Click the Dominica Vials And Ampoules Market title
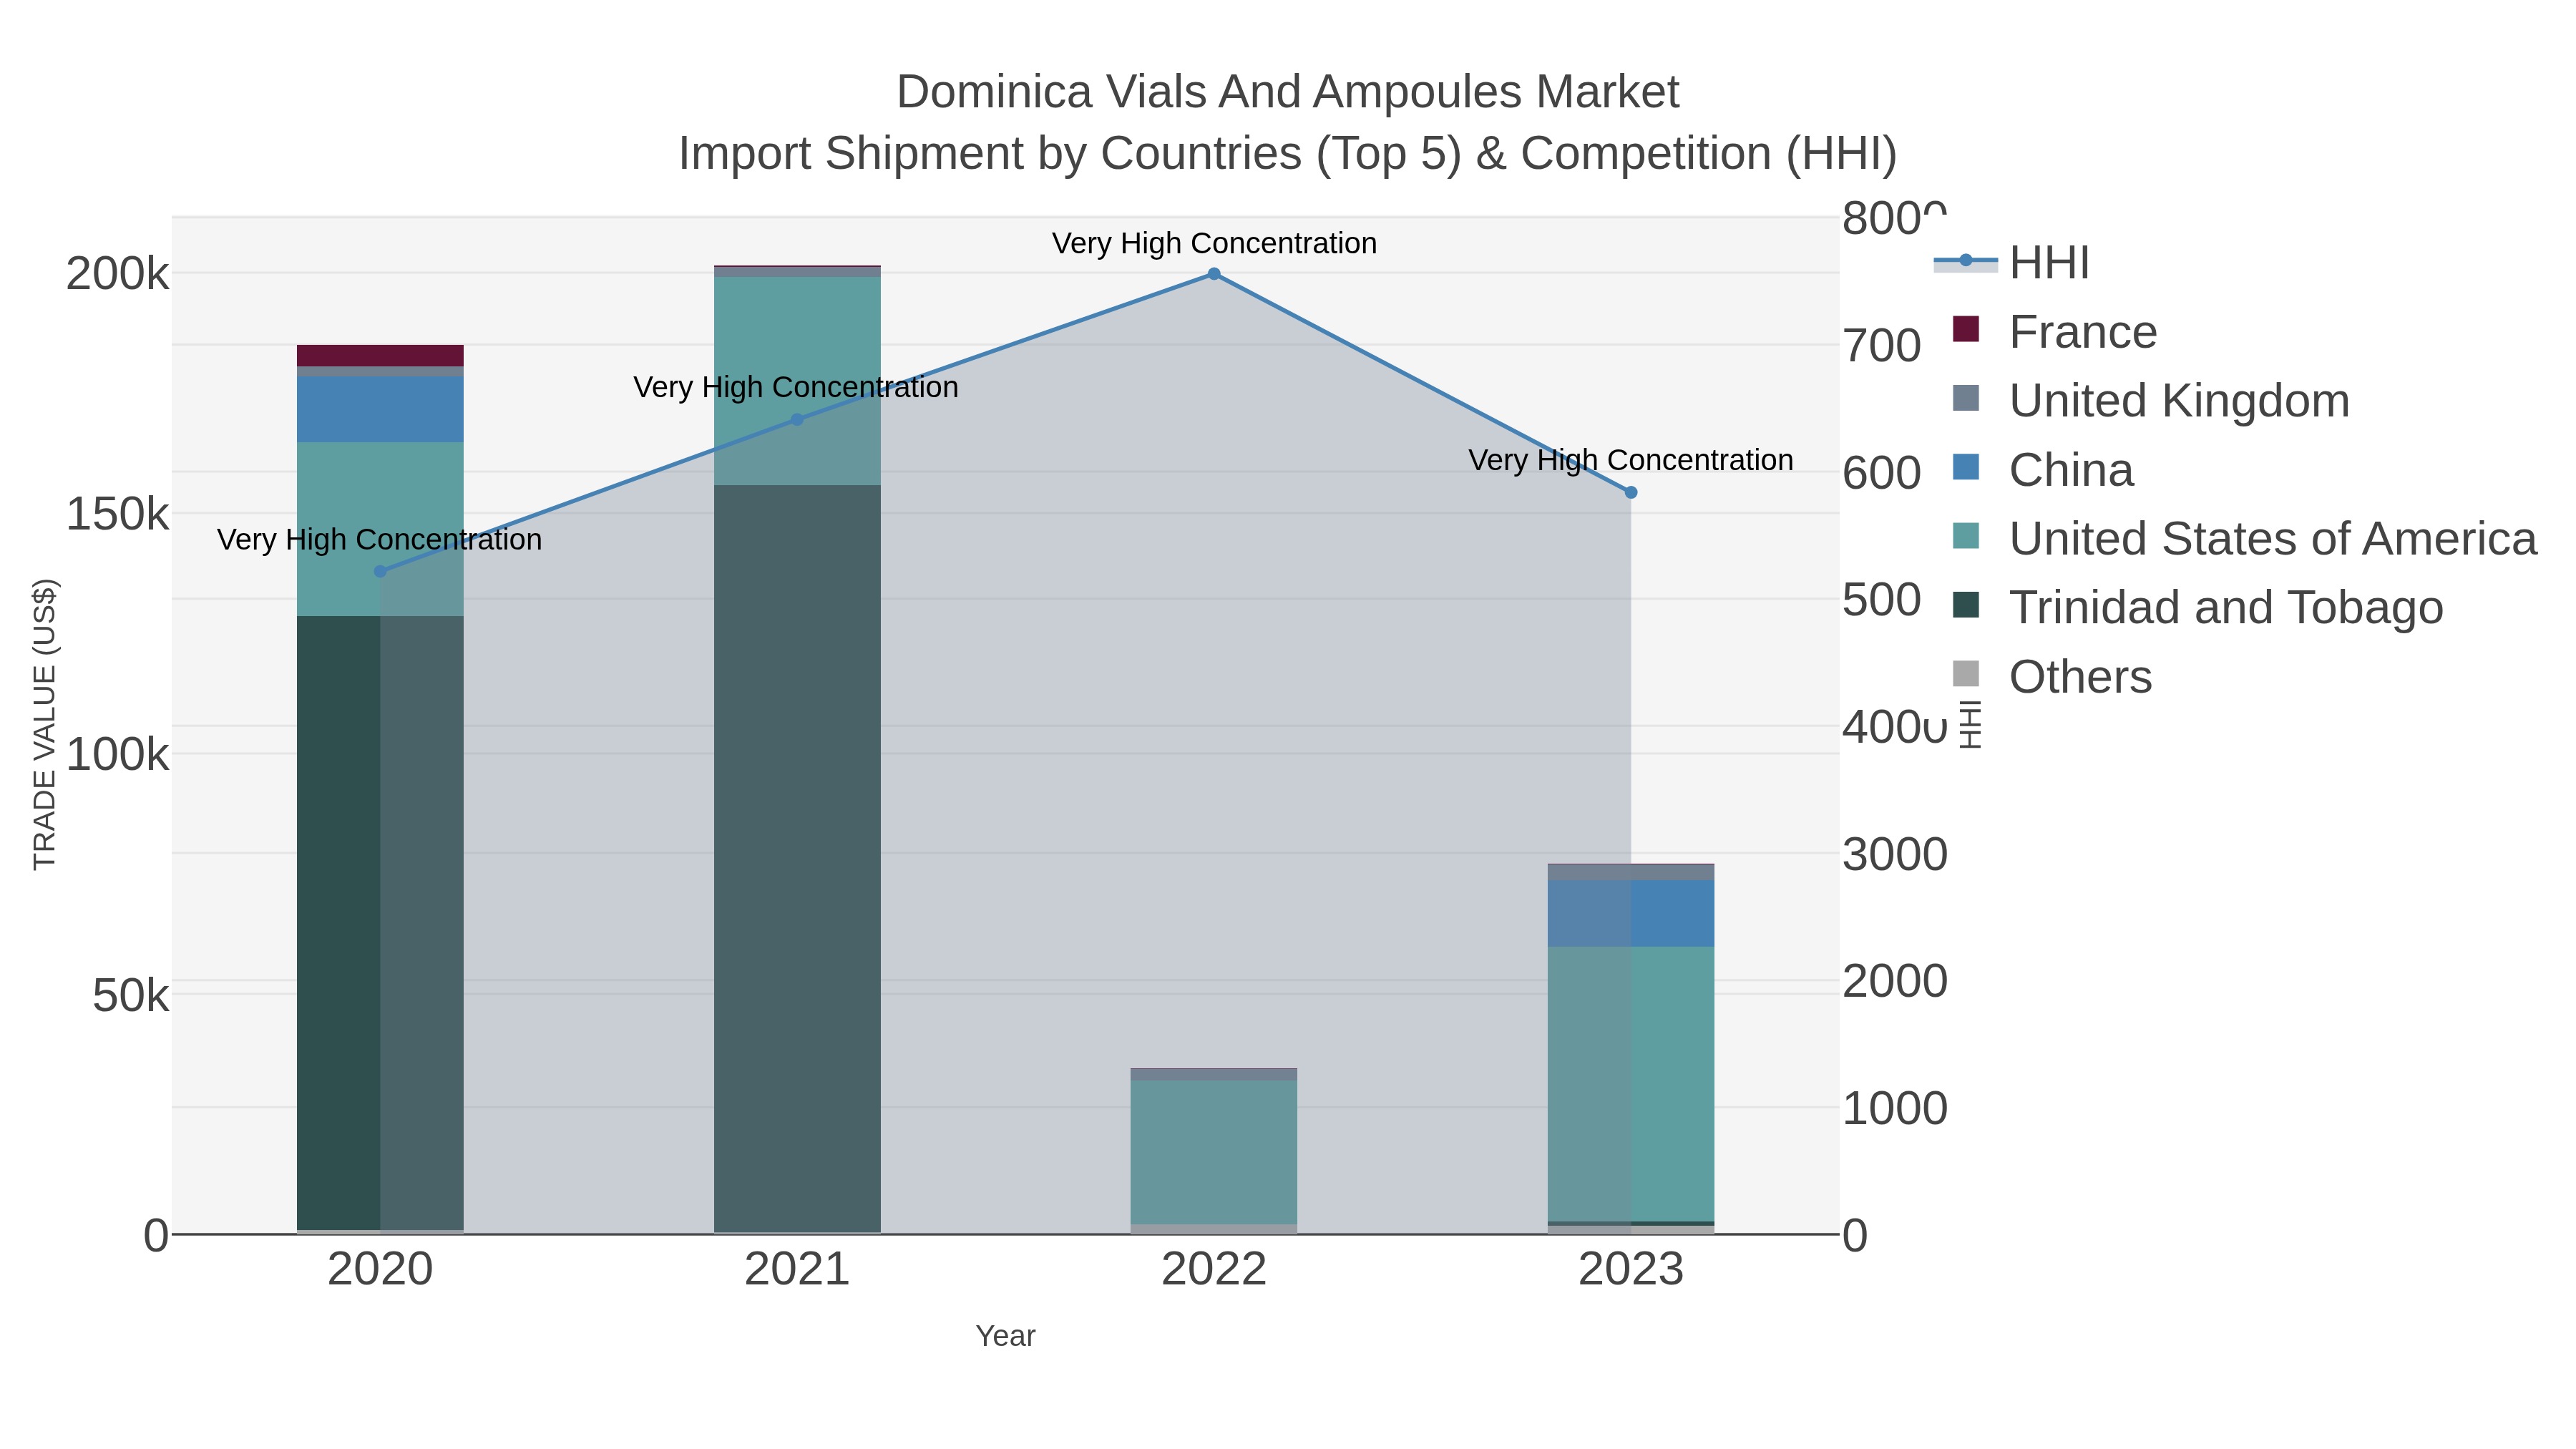This screenshot has height=1449, width=2576. [x=1288, y=92]
